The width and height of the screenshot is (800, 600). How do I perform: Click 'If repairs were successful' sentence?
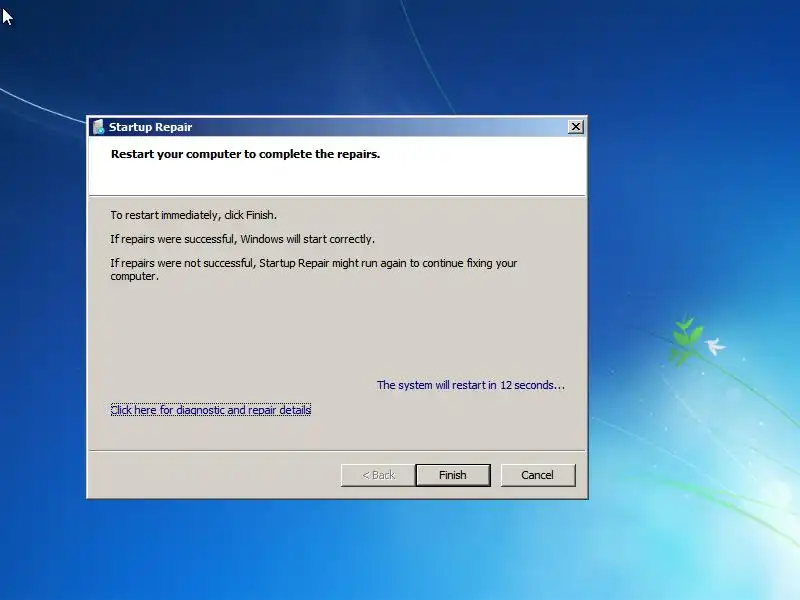[x=242, y=239]
